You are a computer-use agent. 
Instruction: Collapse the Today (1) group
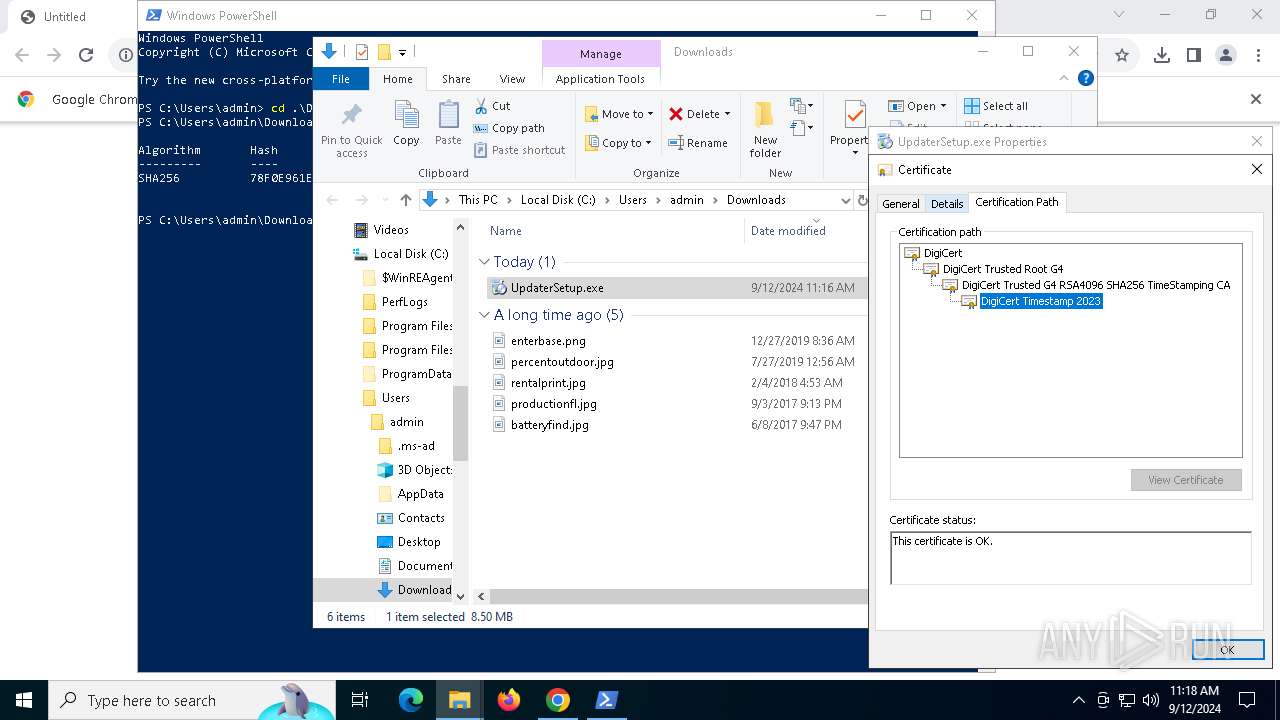pos(485,262)
